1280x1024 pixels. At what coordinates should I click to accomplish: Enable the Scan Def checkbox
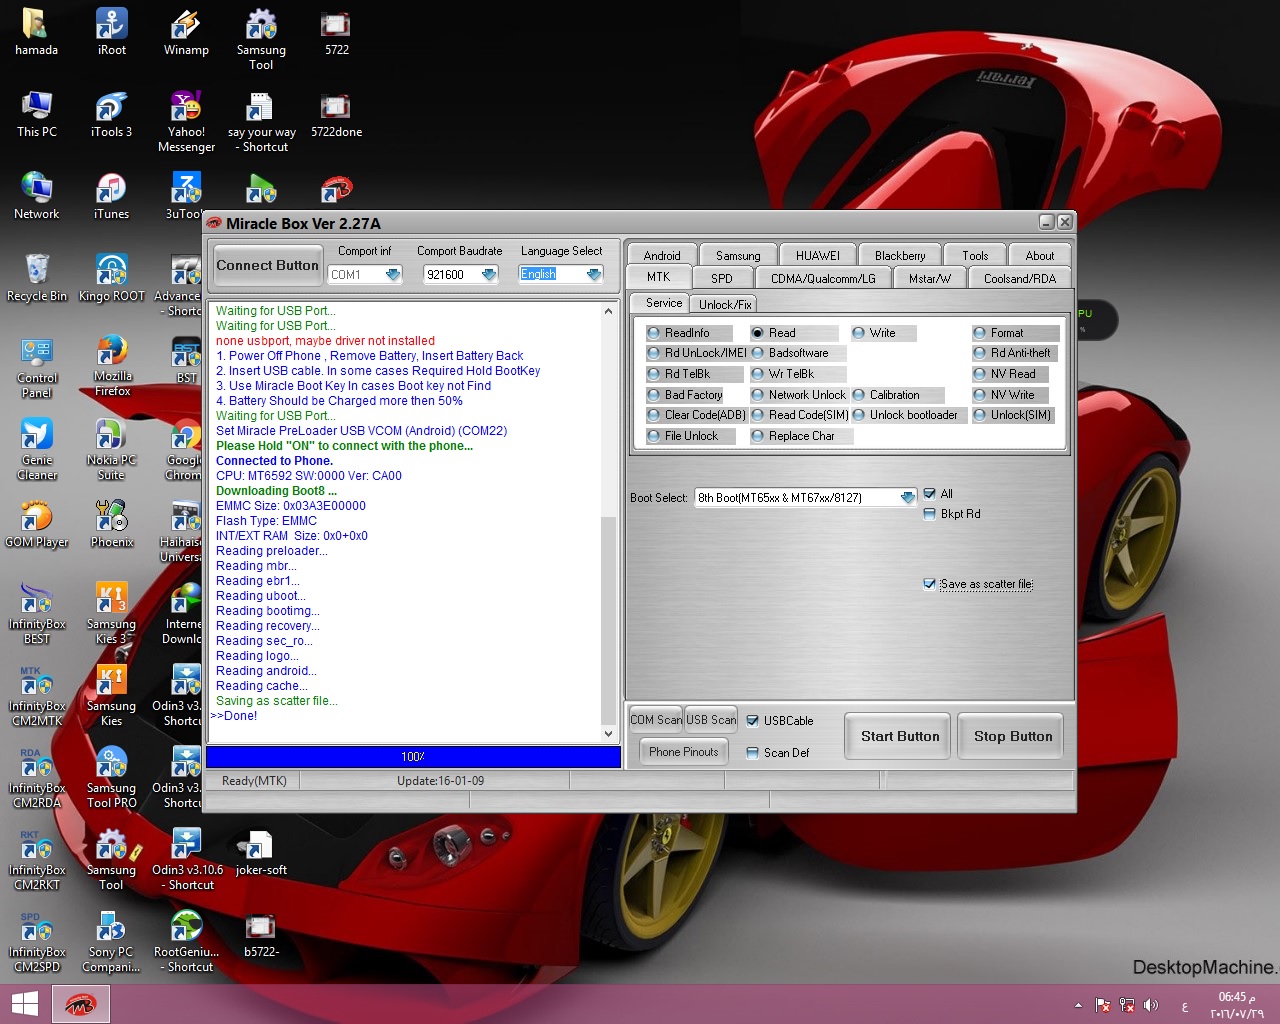753,753
